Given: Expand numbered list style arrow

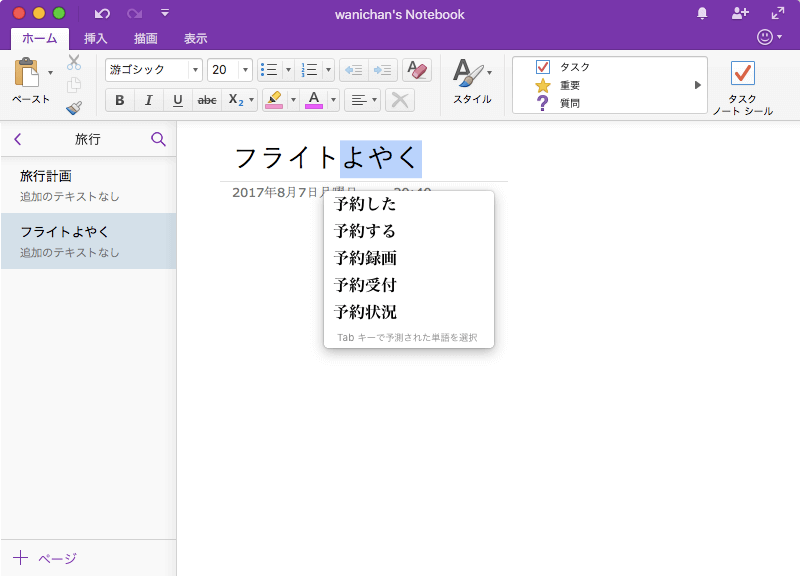Looking at the screenshot, I should tap(329, 70).
